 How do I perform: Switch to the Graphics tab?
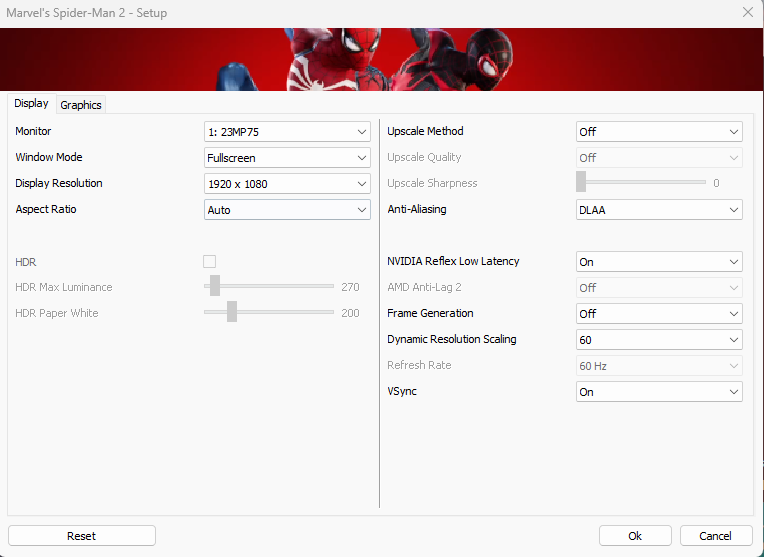81,105
